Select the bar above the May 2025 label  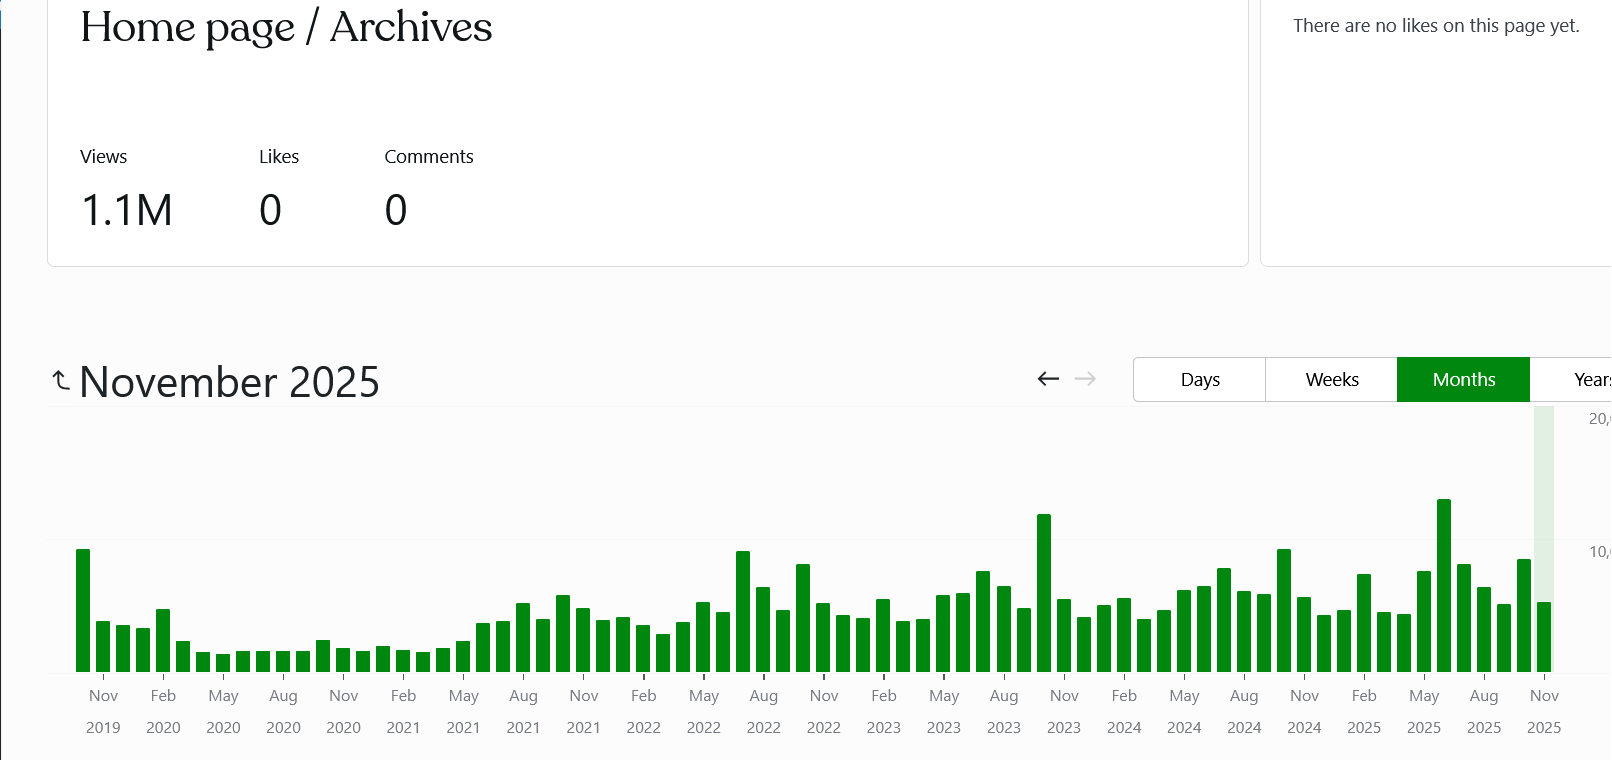[1424, 621]
